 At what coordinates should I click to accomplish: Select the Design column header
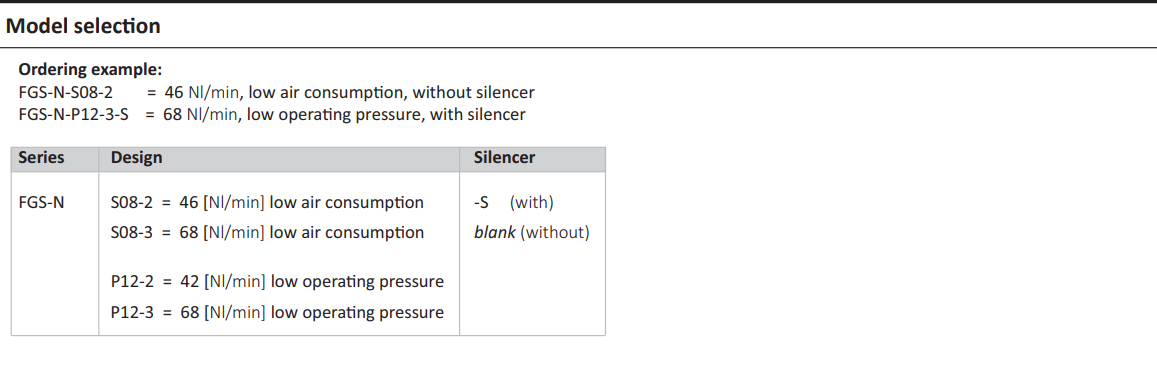[x=137, y=158]
